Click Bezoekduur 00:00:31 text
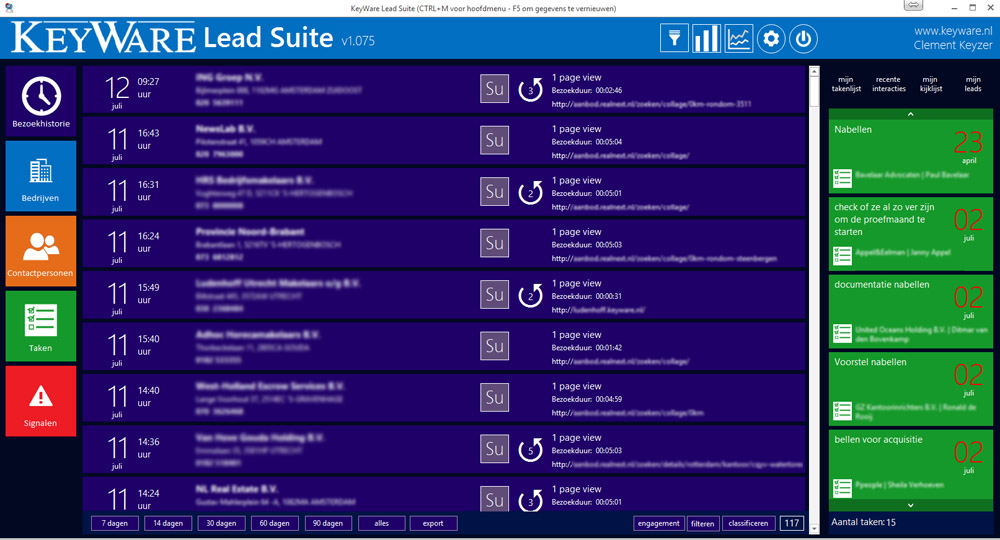 (x=587, y=296)
